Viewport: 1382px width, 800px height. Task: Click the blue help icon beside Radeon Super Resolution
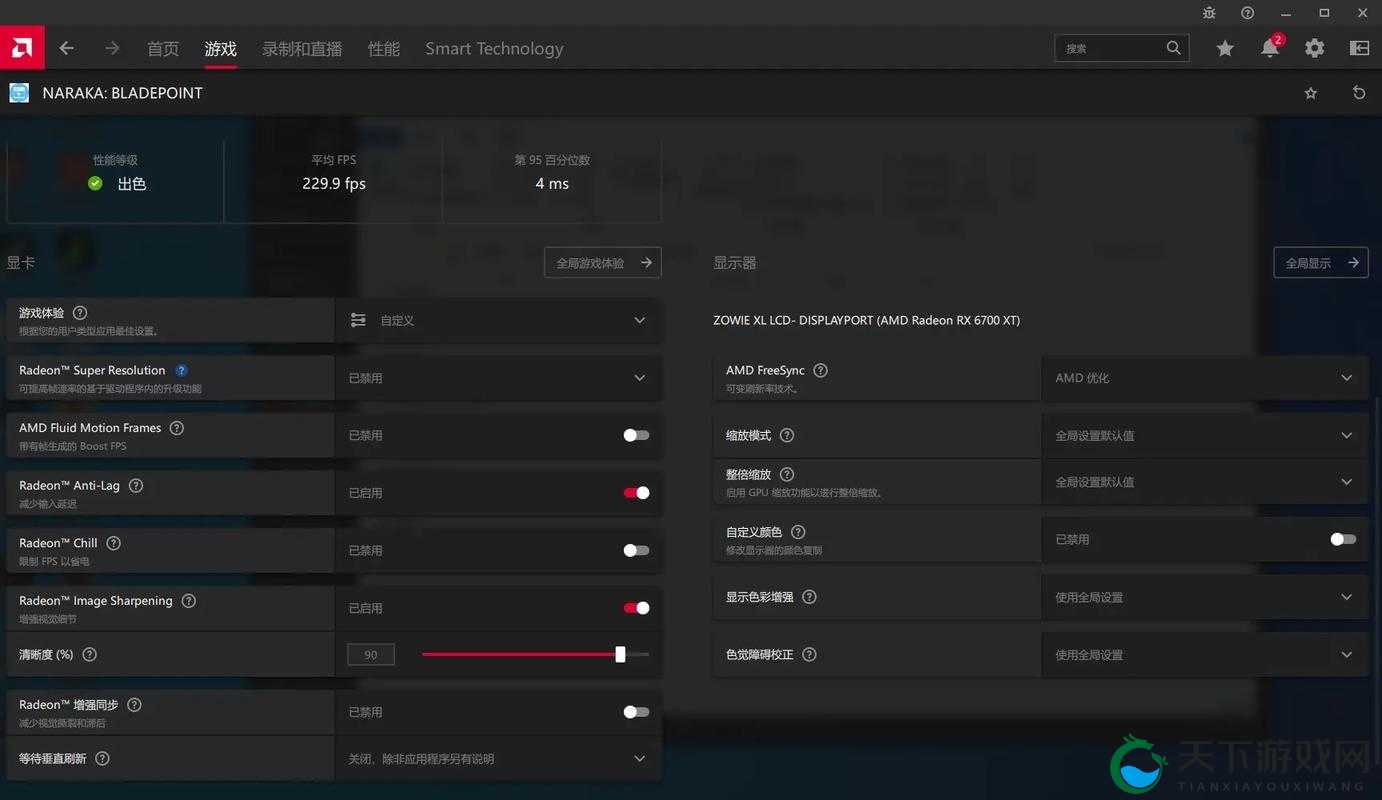pyautogui.click(x=182, y=370)
